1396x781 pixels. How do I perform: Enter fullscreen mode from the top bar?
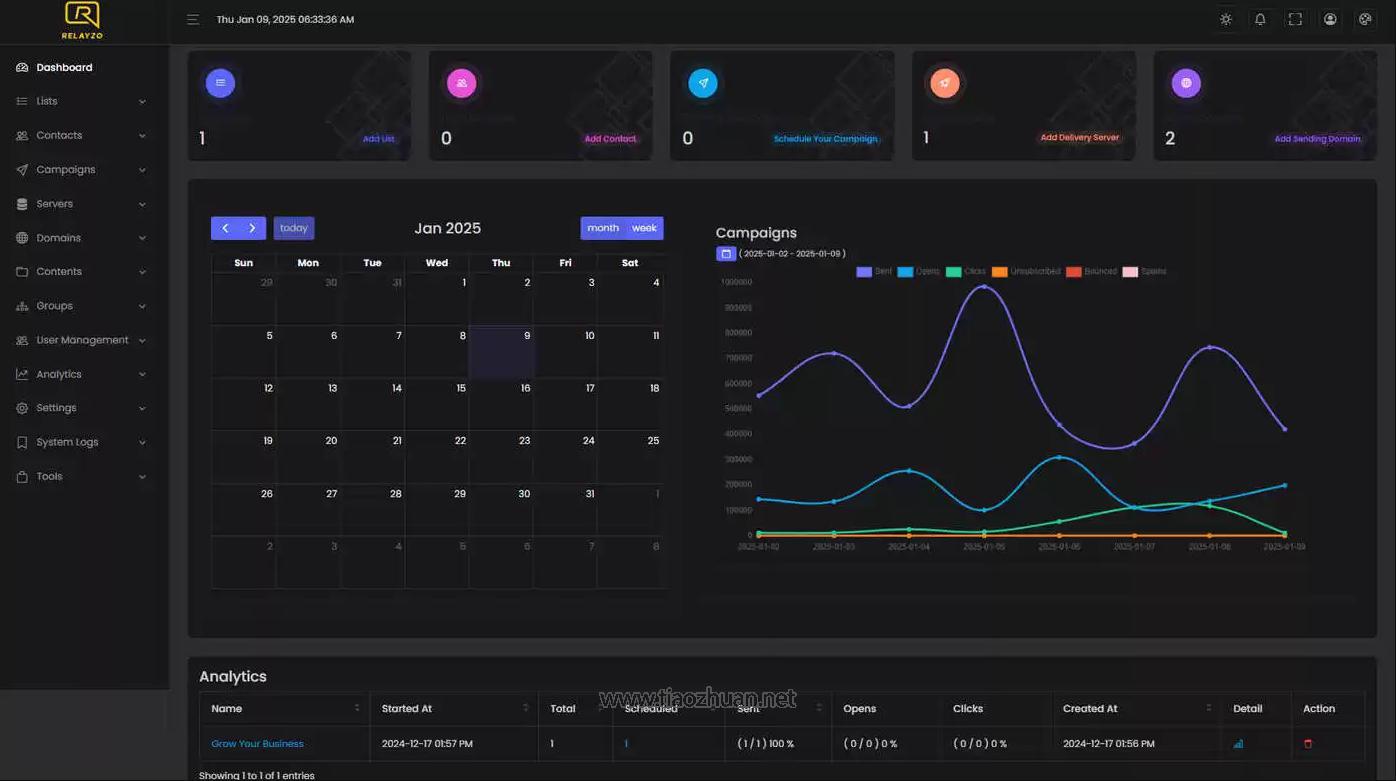point(1295,19)
